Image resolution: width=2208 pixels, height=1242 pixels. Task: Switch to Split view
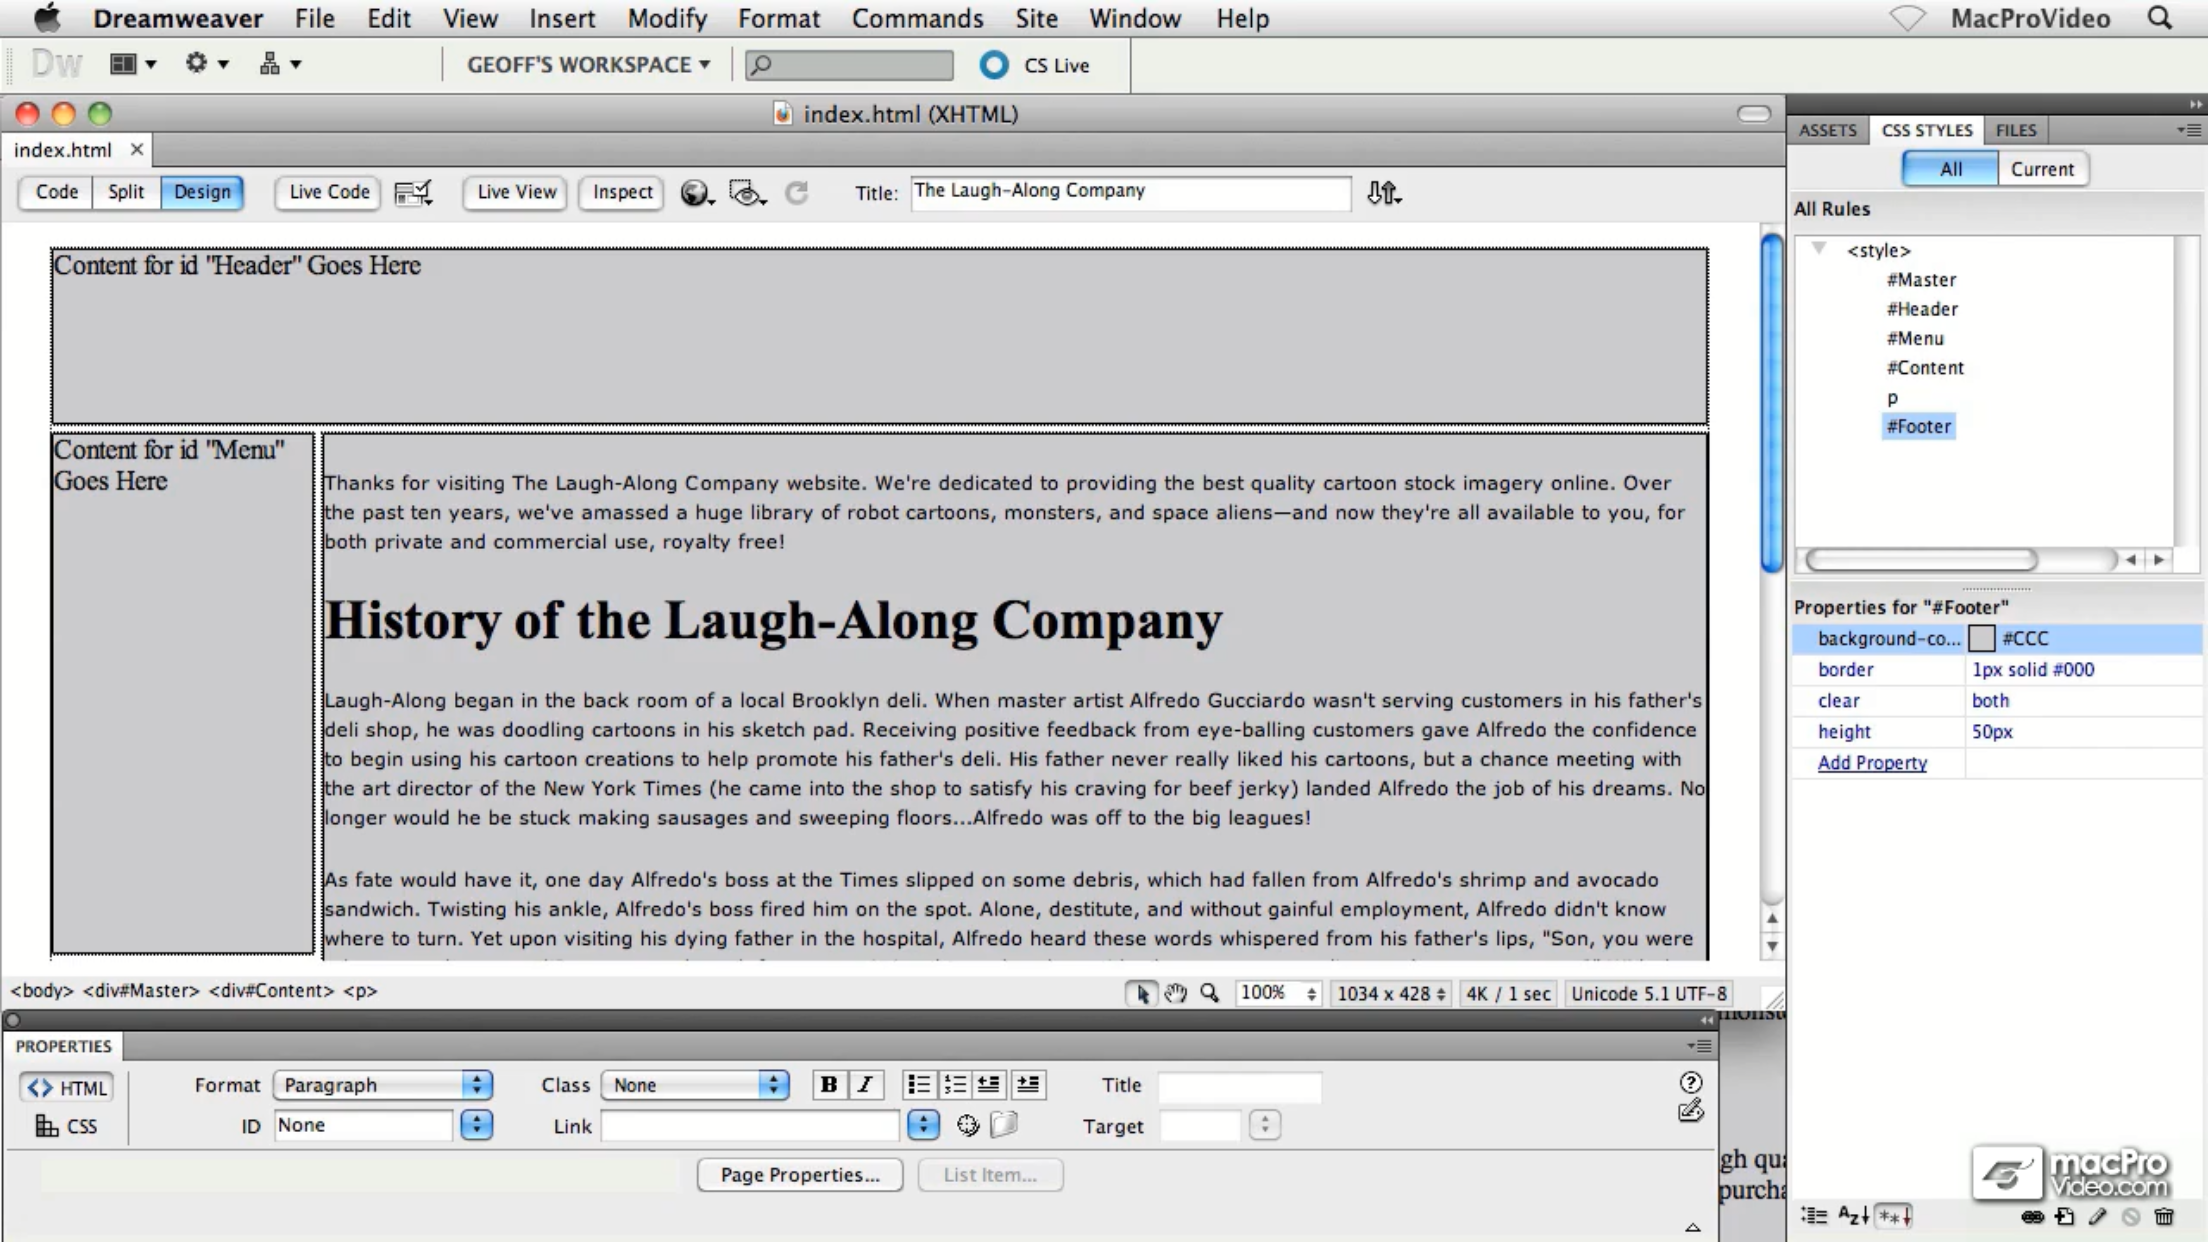click(126, 192)
